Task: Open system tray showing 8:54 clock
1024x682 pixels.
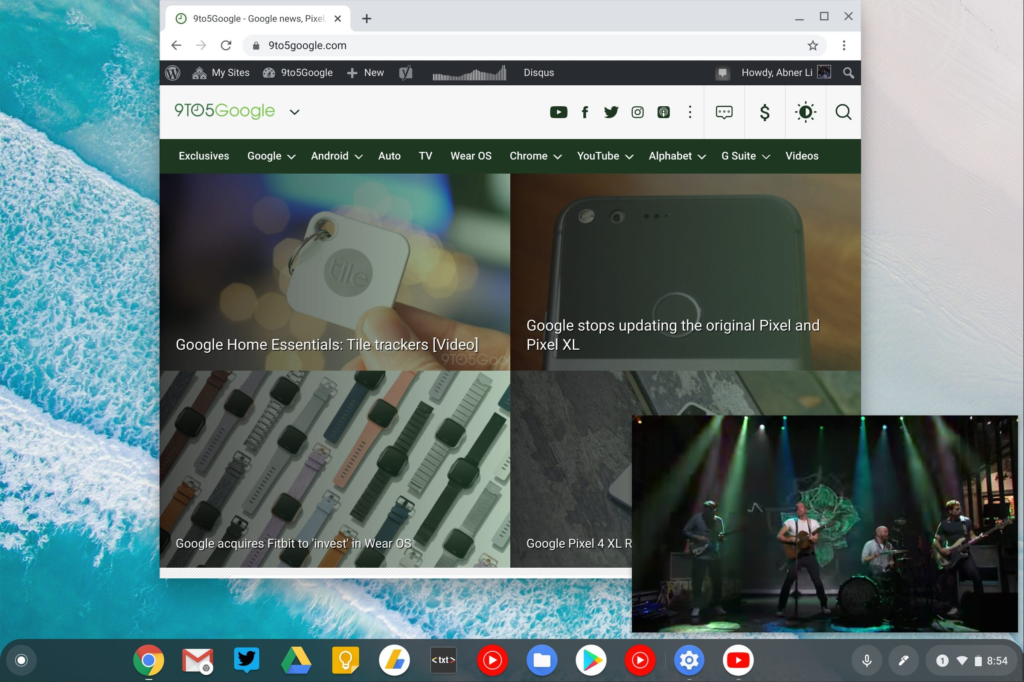Action: click(973, 660)
